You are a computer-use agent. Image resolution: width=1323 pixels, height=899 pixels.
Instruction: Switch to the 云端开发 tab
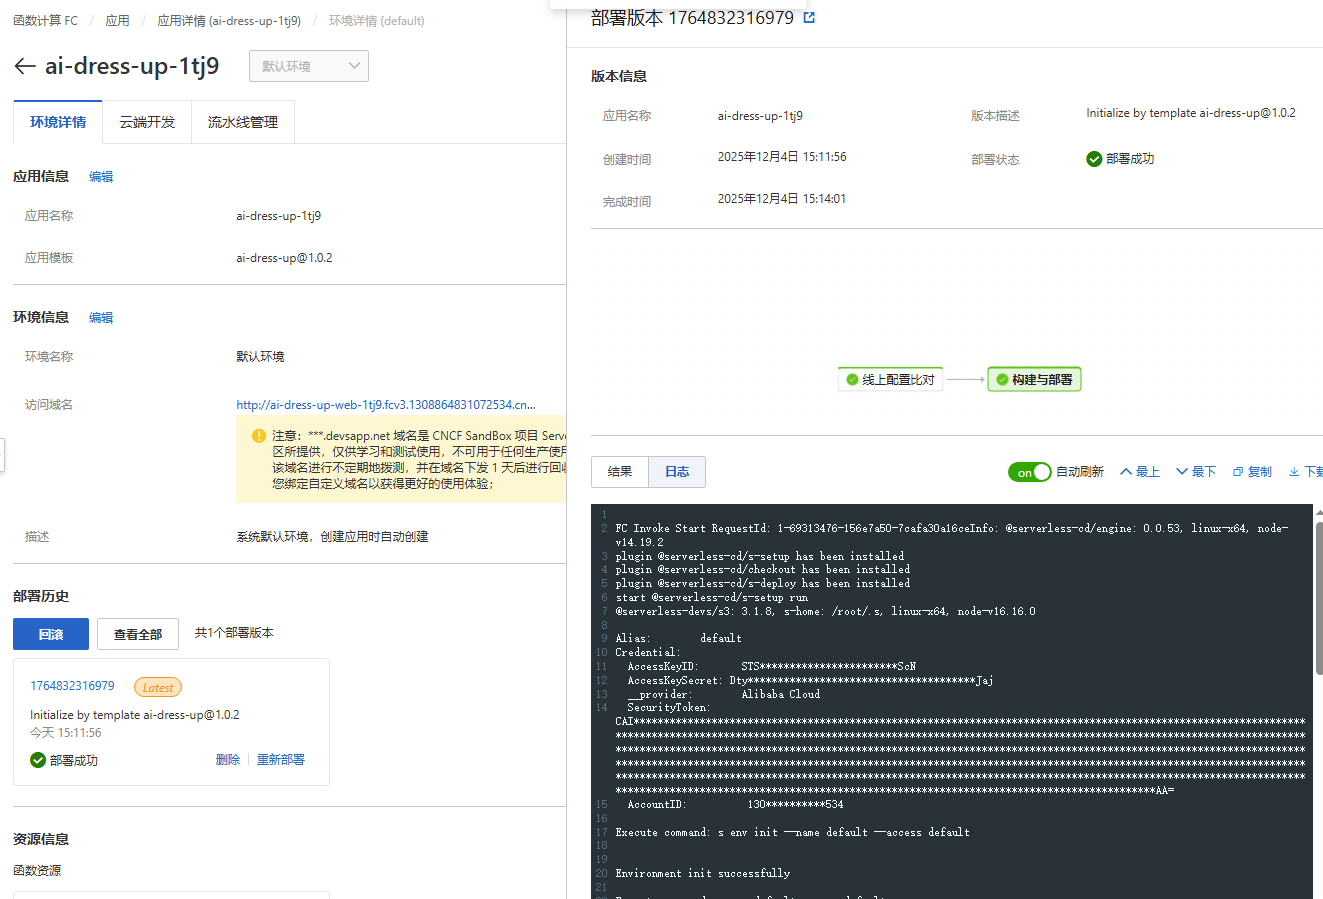(x=146, y=121)
